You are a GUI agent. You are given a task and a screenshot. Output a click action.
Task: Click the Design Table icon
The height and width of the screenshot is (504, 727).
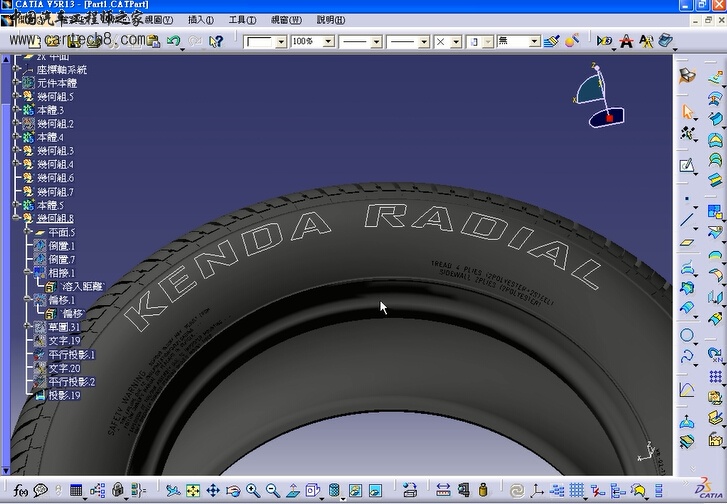[x=76, y=490]
